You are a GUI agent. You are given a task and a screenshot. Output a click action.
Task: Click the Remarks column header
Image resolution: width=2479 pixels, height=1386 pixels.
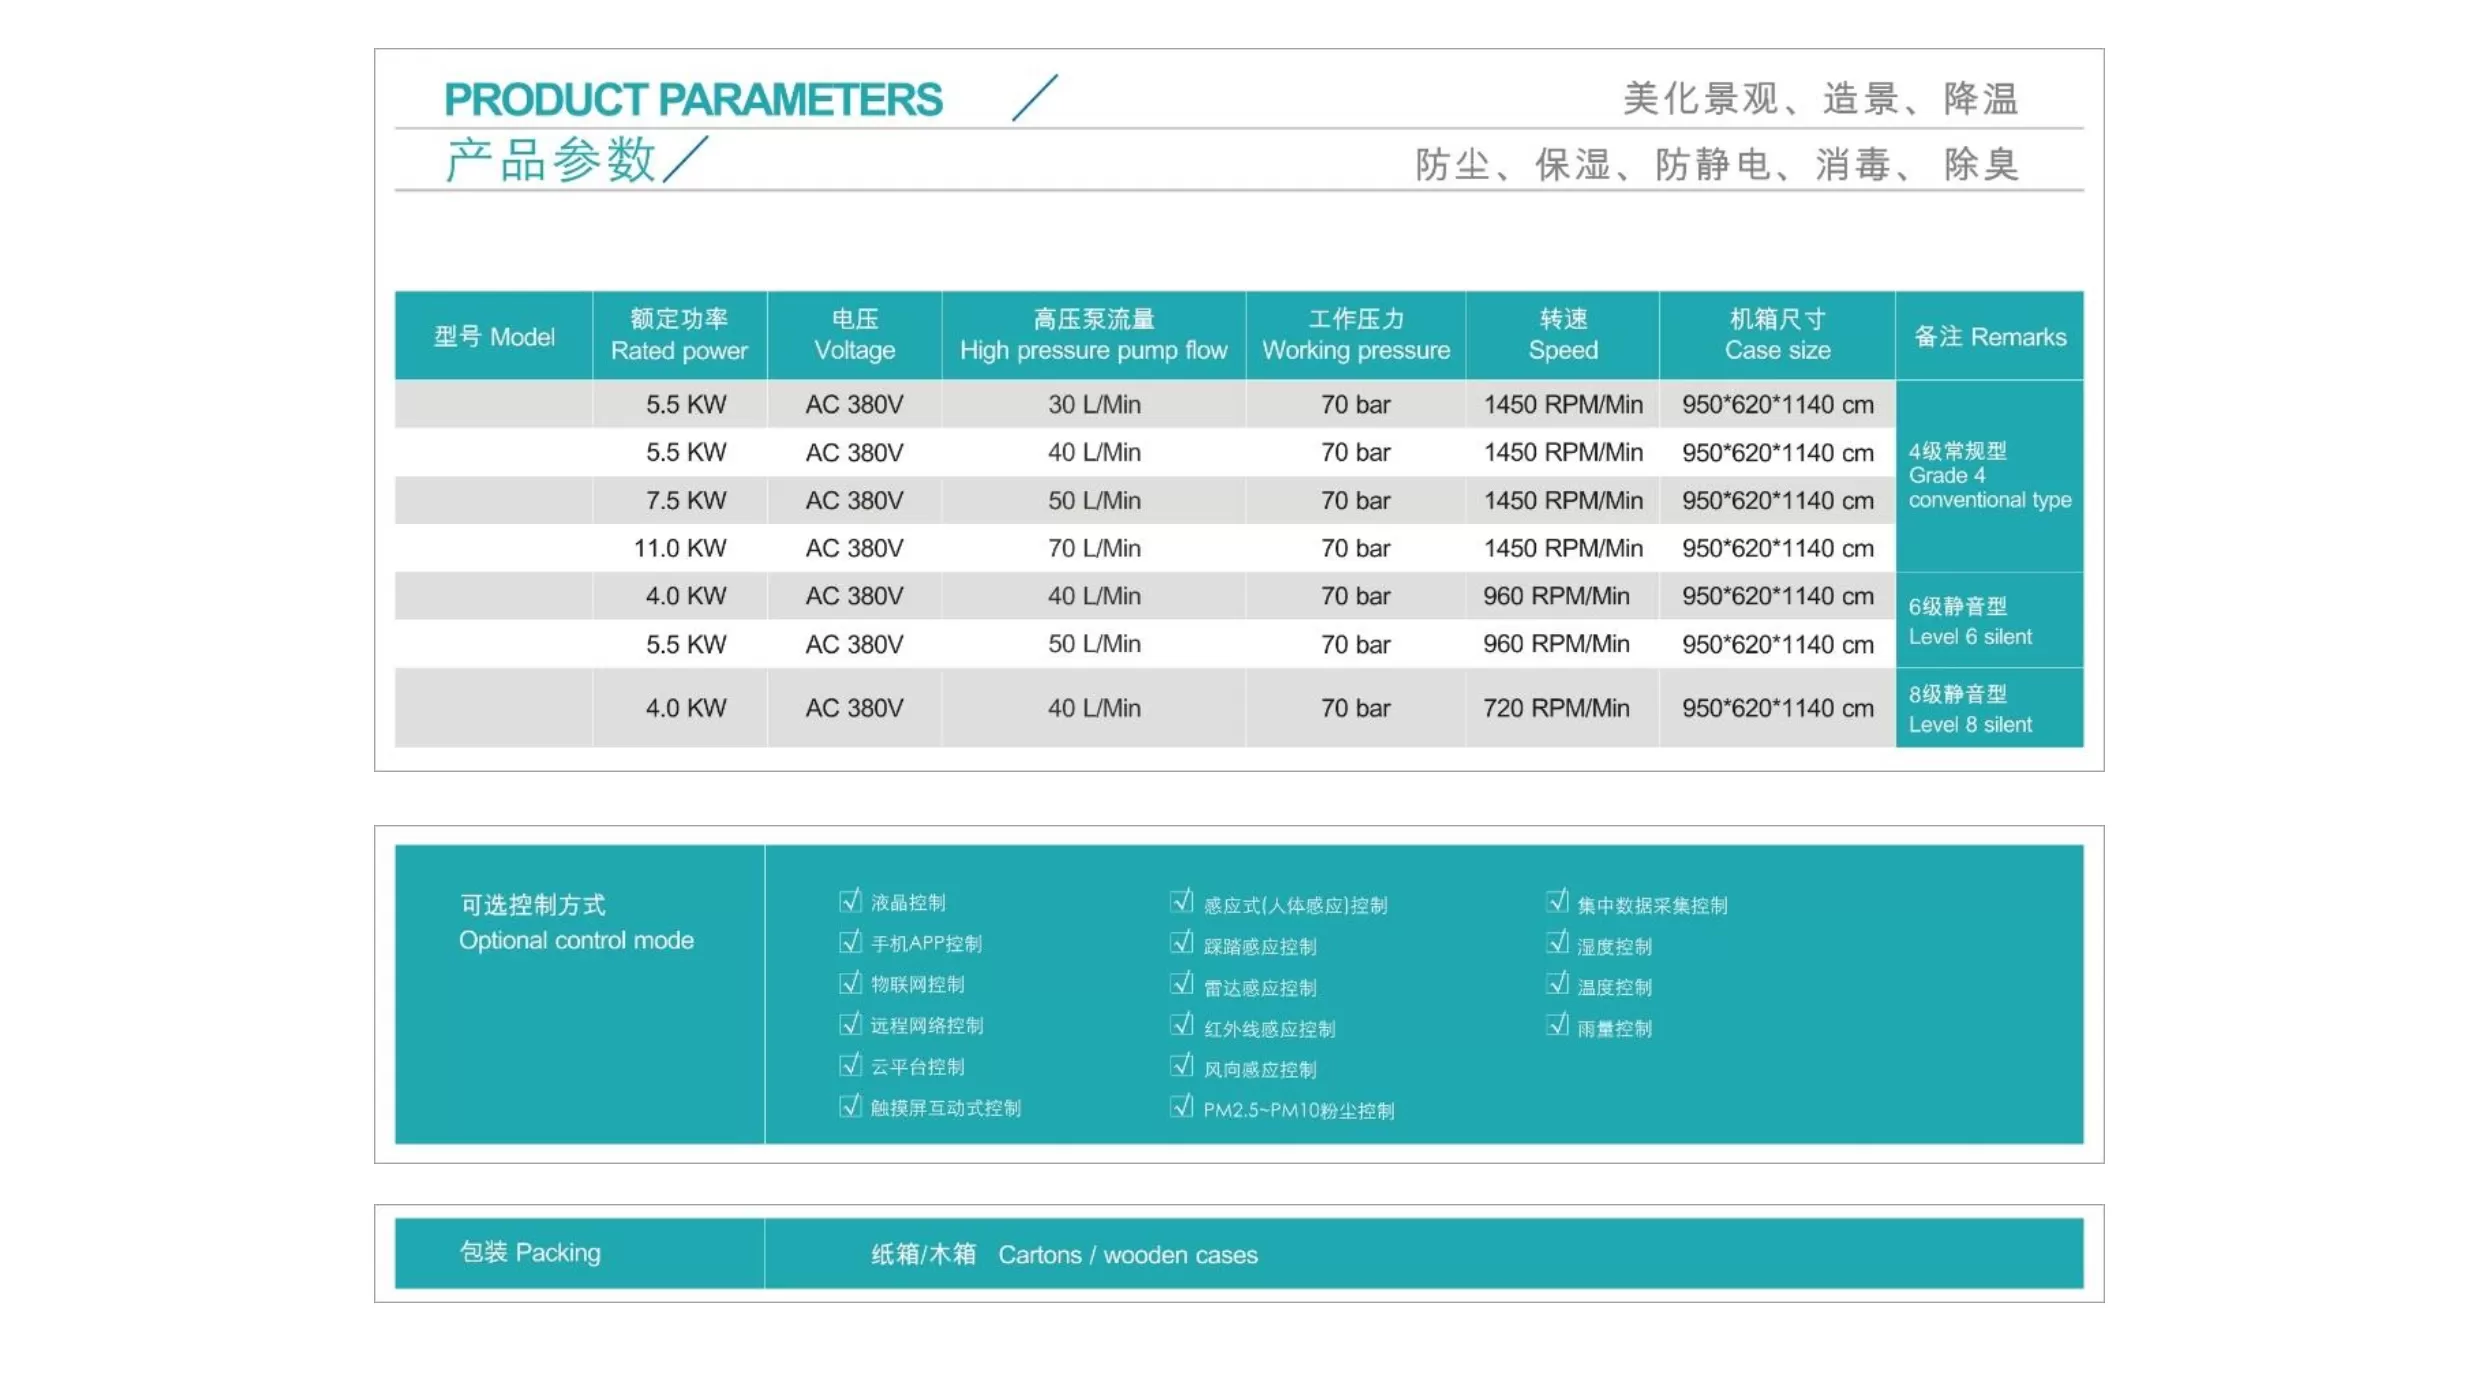pos(1989,337)
